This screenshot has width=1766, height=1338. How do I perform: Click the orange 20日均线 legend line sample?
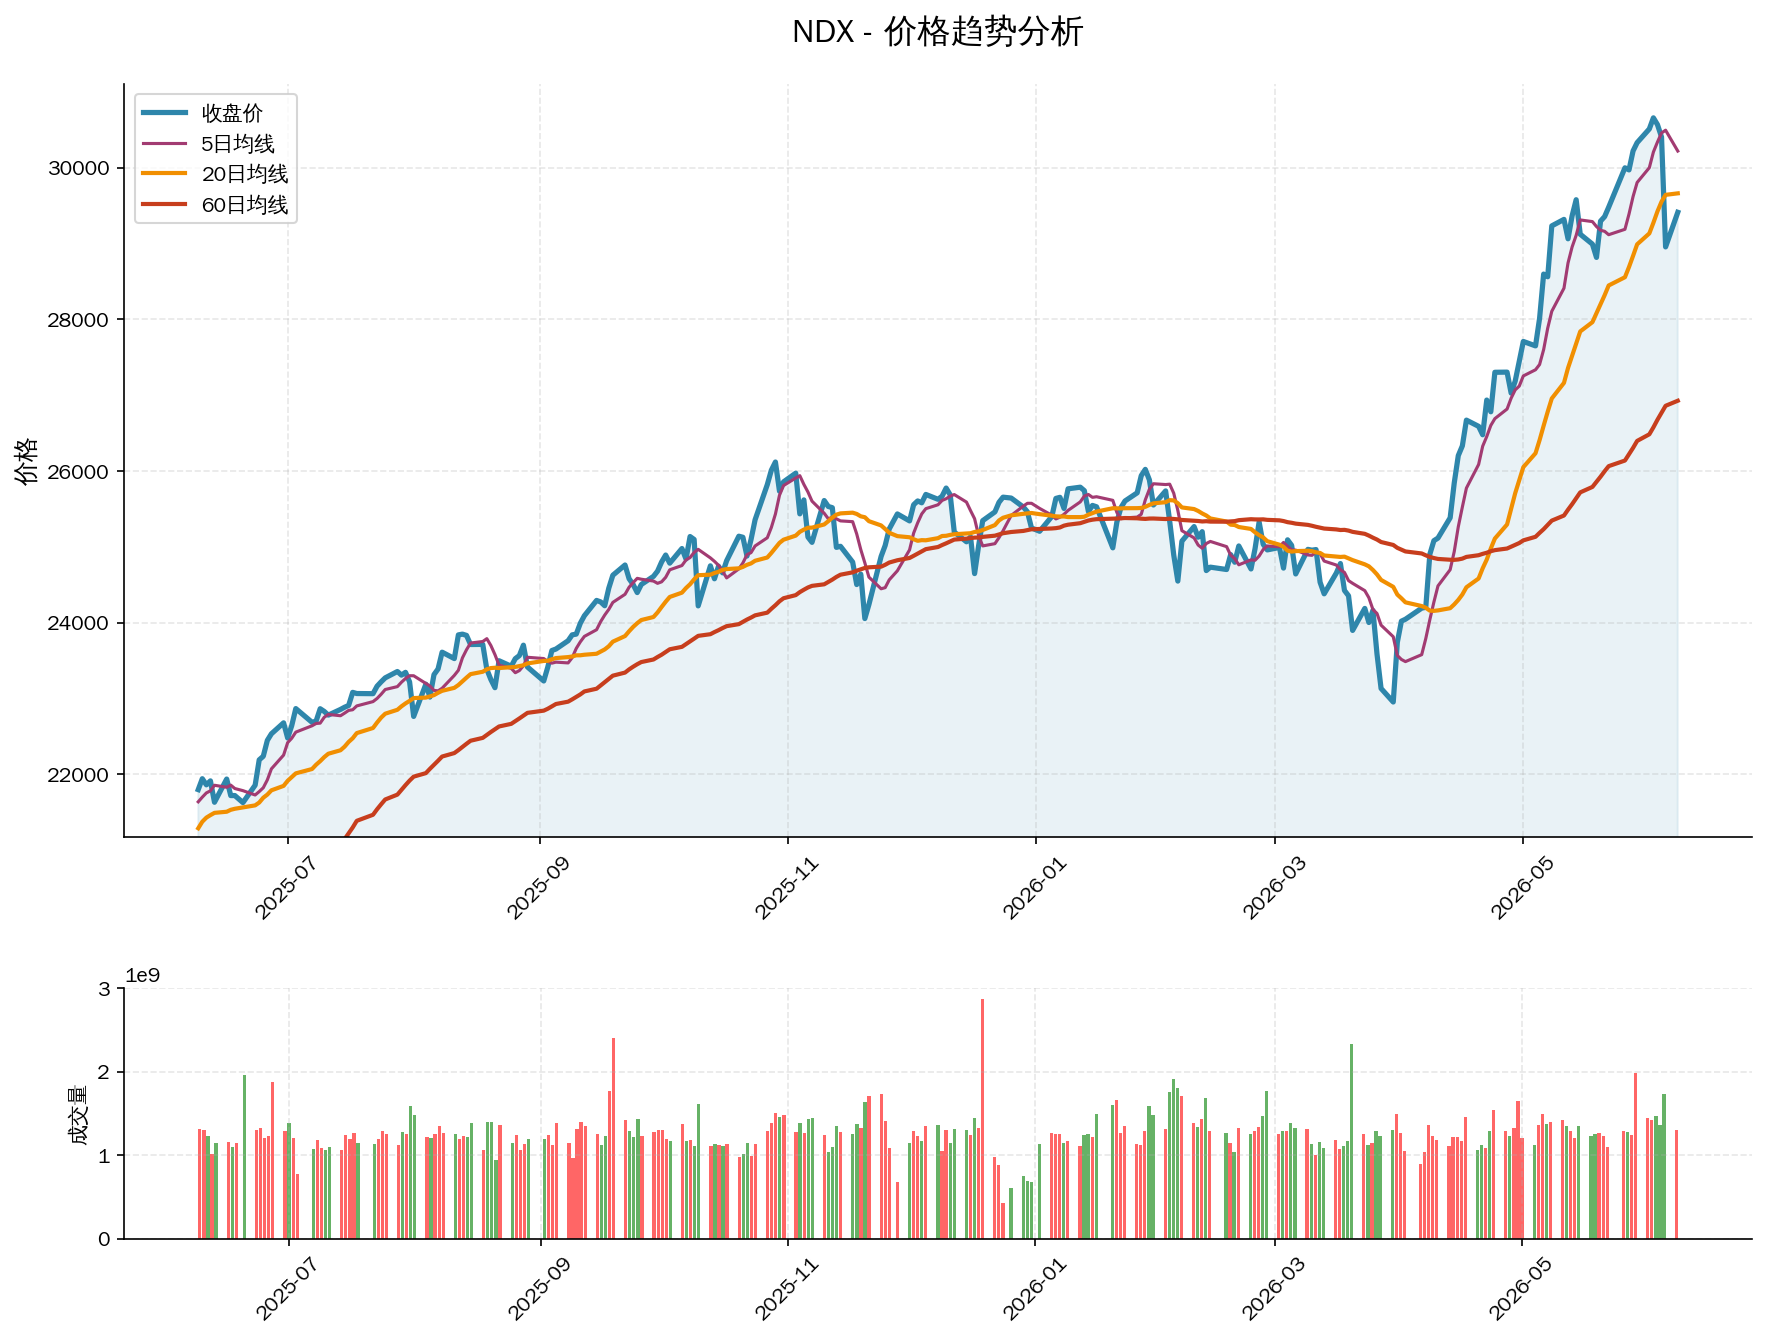point(165,174)
